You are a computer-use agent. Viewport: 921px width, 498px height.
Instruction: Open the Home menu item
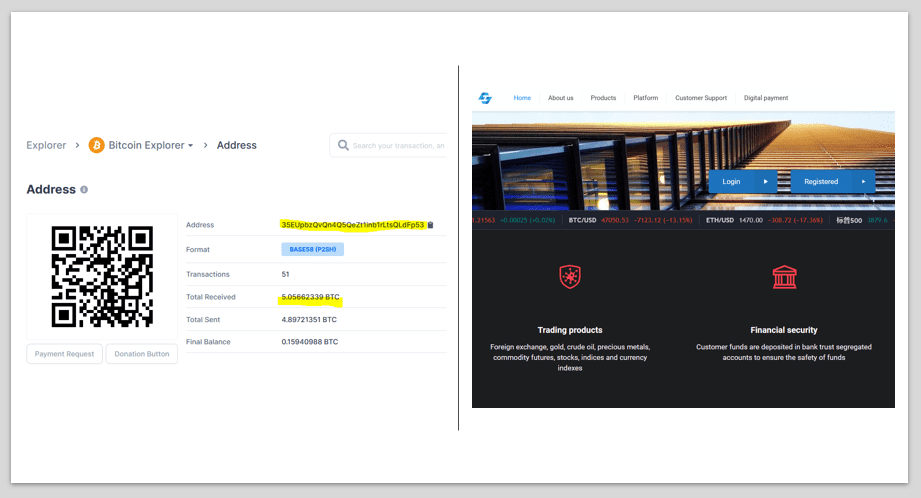tap(522, 98)
